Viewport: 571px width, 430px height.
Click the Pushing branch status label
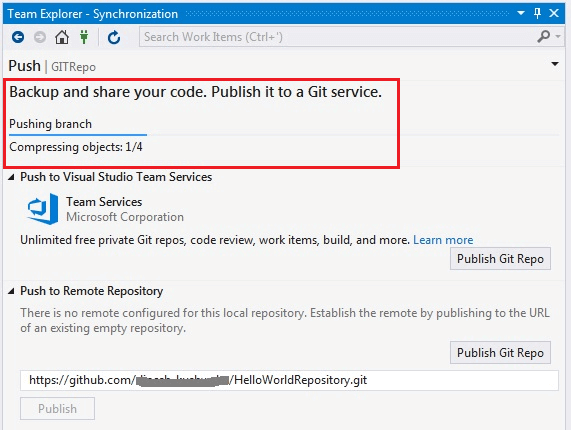click(50, 124)
